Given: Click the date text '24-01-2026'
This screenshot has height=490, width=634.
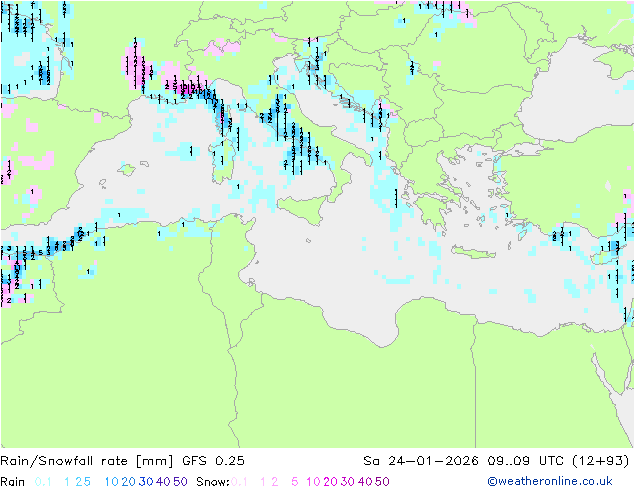Looking at the screenshot, I should point(433,461).
